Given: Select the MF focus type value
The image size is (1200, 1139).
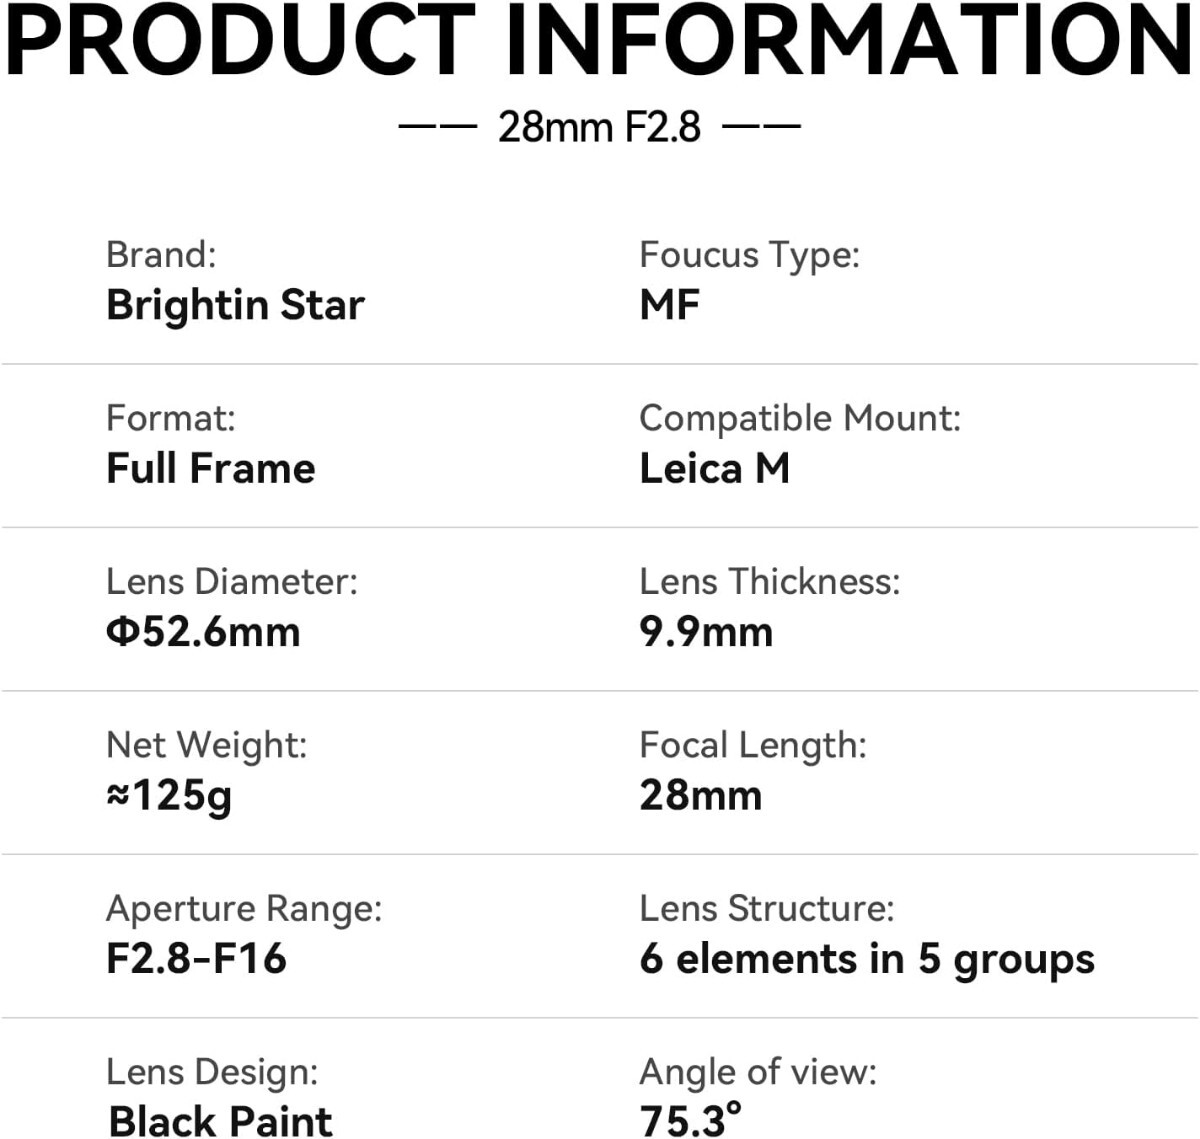Looking at the screenshot, I should (x=669, y=305).
